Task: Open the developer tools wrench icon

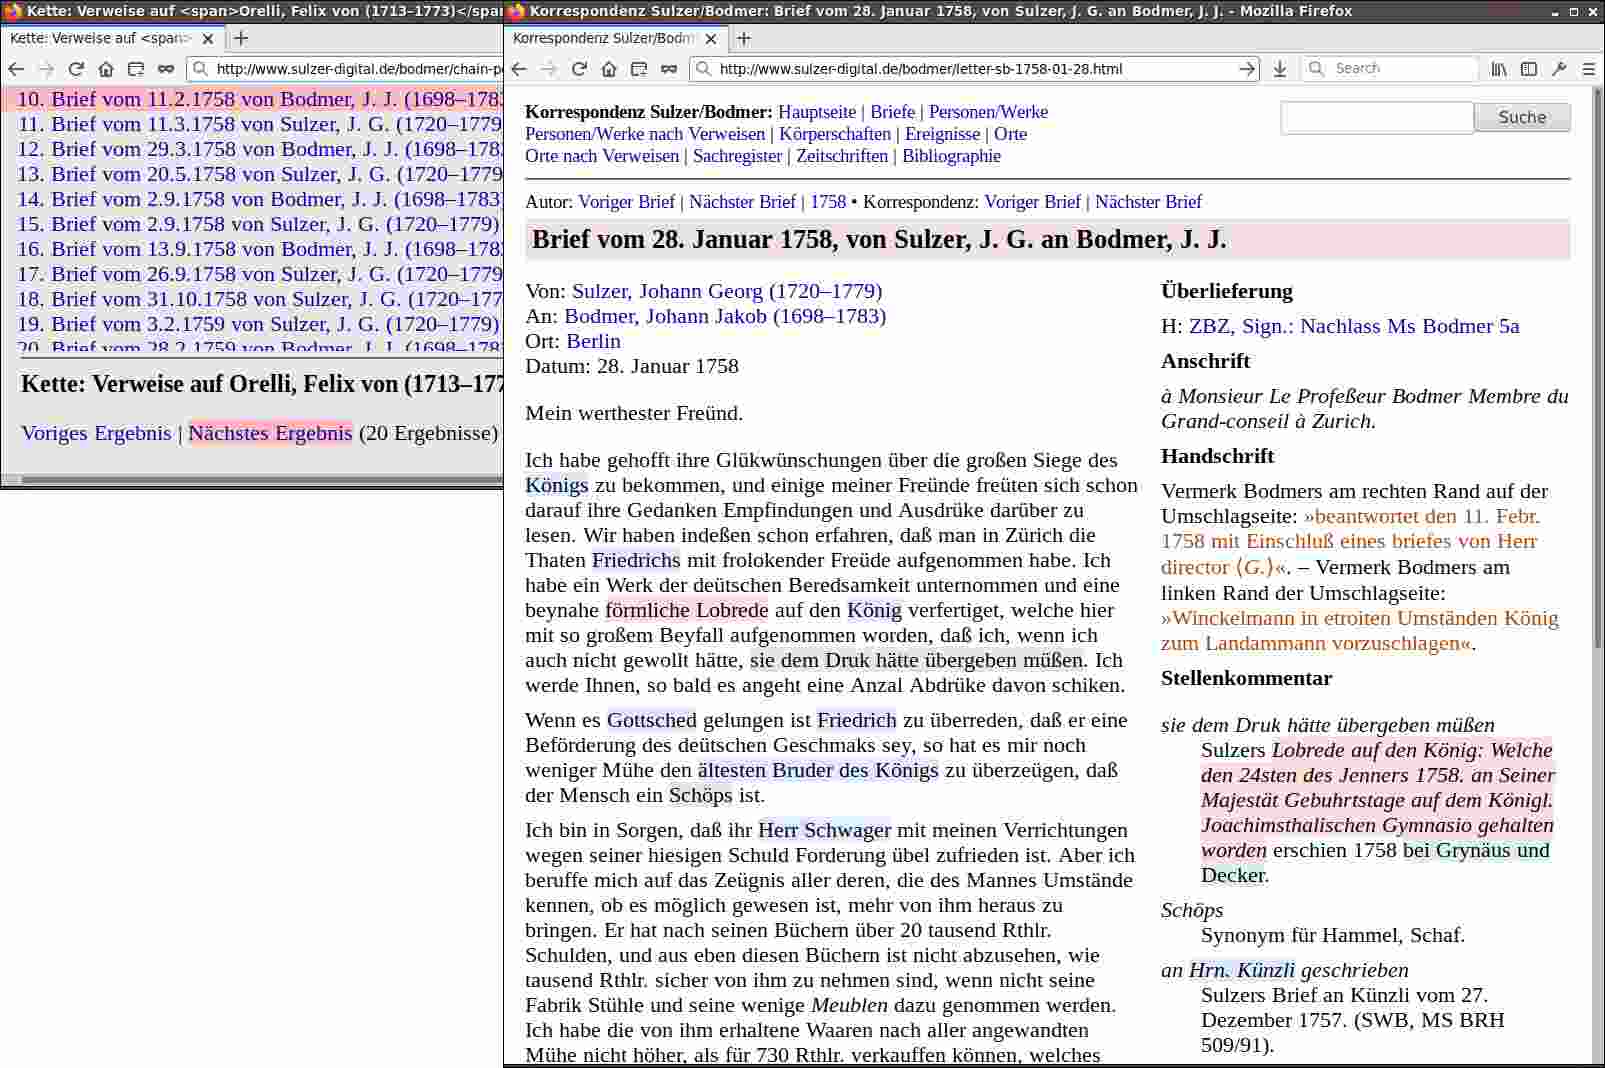Action: click(x=1559, y=69)
